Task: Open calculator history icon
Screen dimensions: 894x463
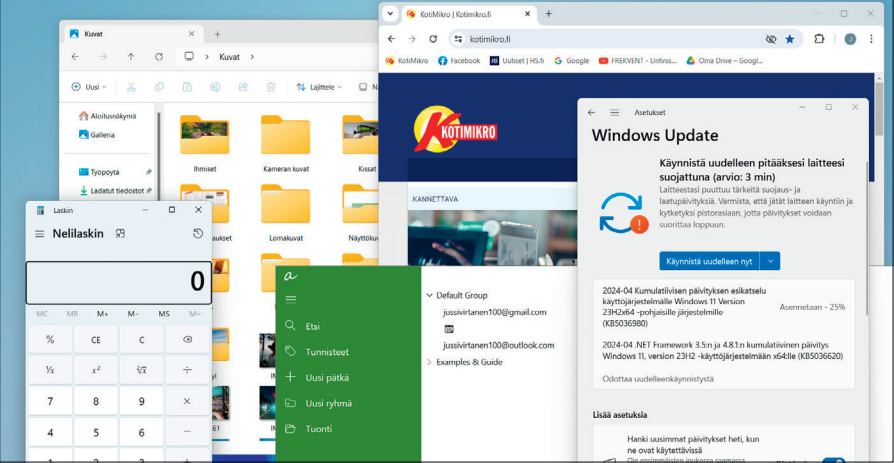Action: click(198, 233)
